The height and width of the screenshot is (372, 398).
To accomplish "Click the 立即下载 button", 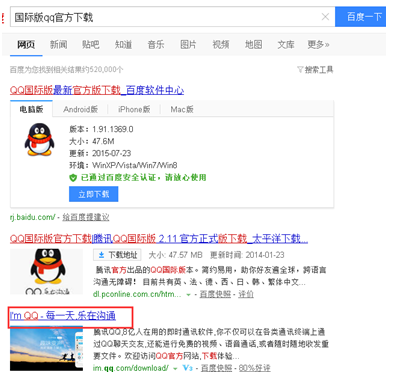I will [94, 194].
